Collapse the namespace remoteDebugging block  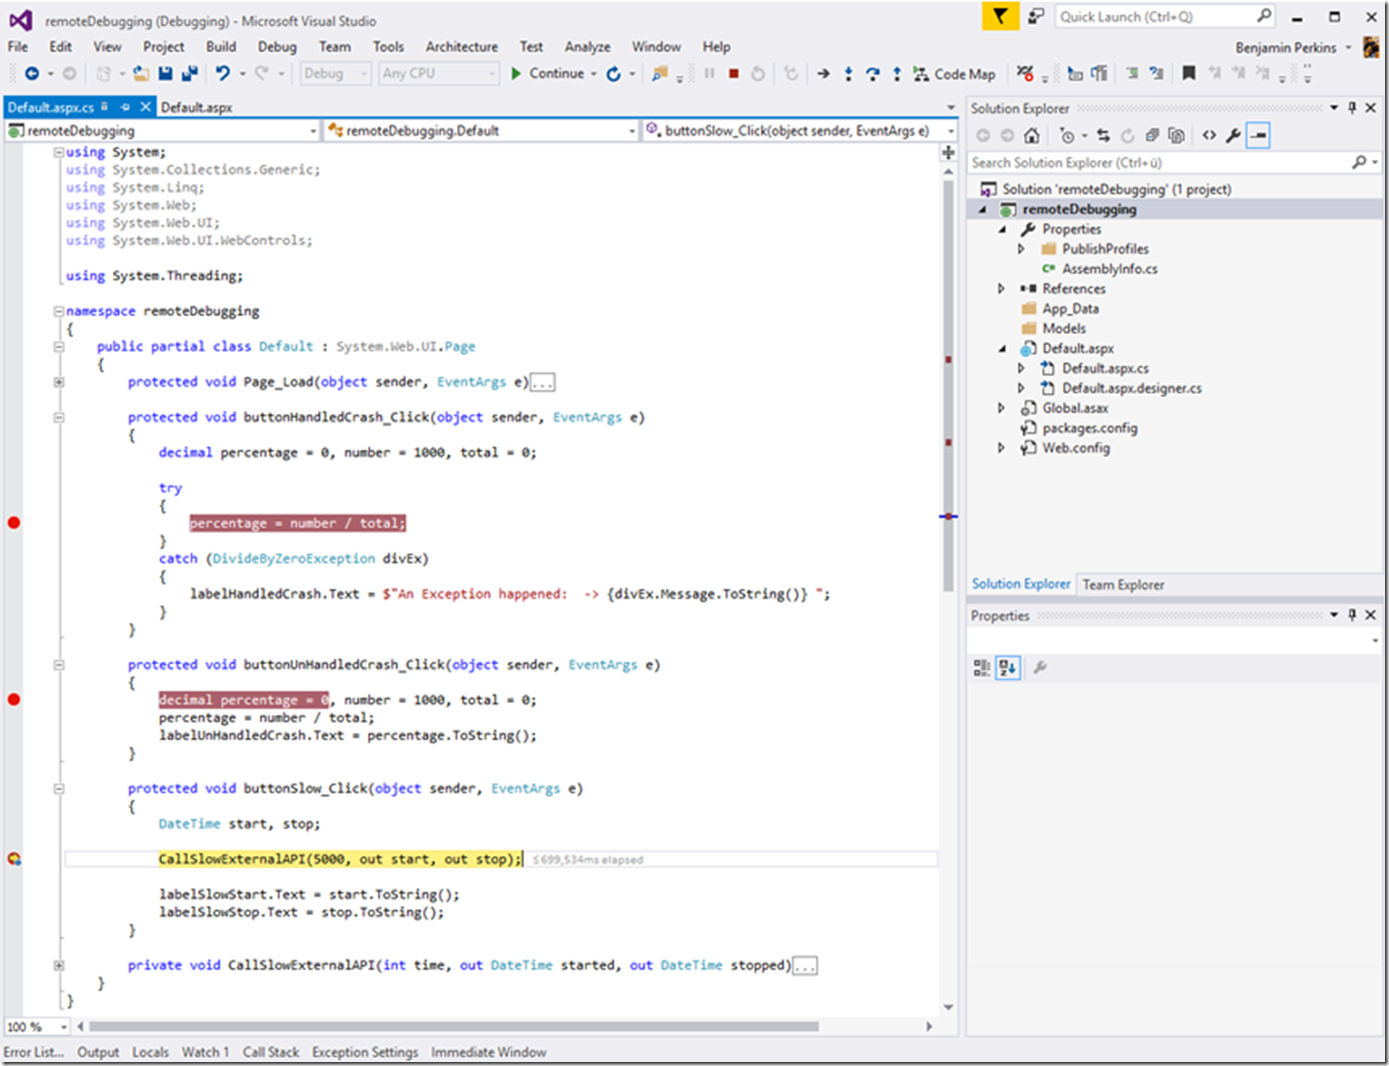coord(59,311)
